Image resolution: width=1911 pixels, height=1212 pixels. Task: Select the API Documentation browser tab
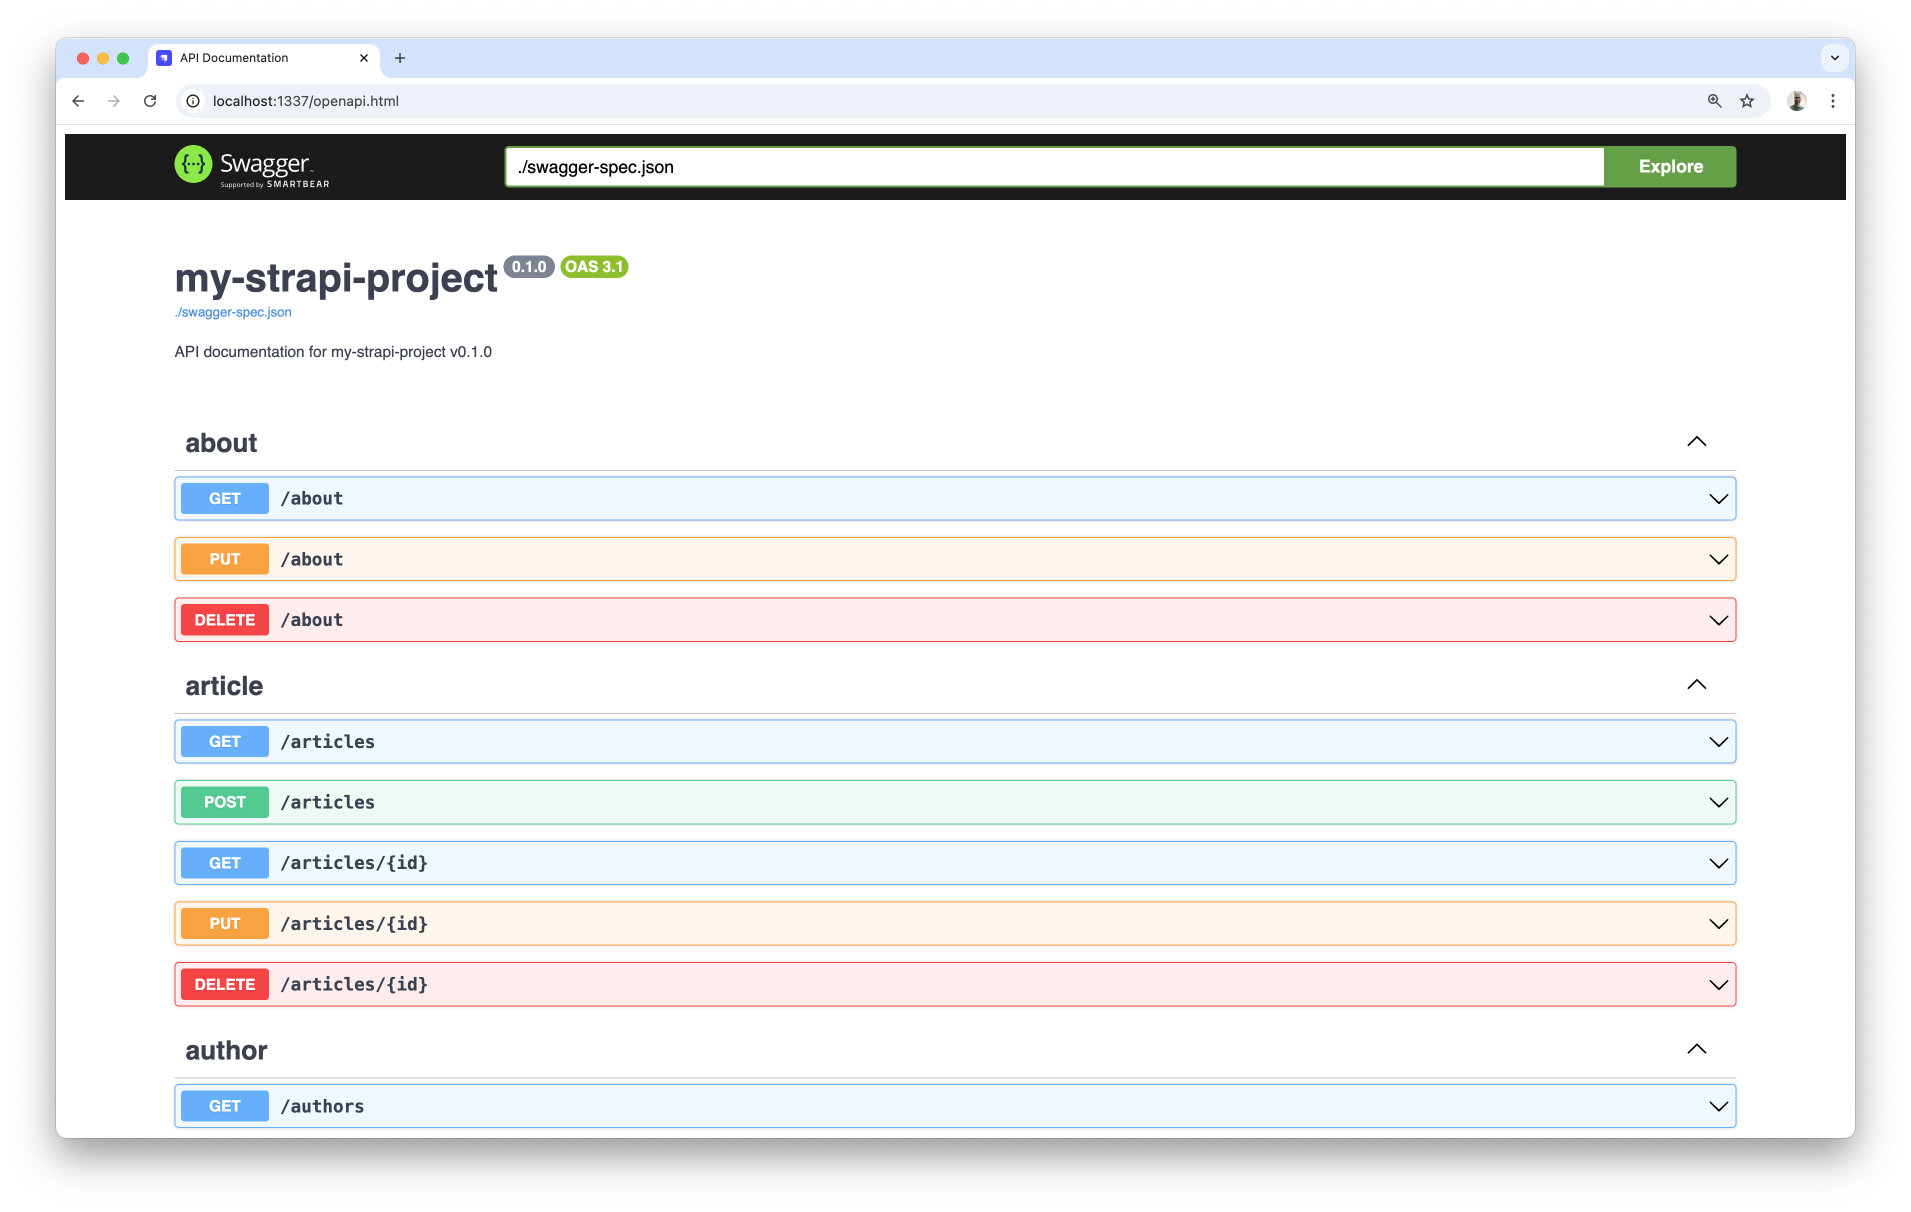click(x=232, y=58)
